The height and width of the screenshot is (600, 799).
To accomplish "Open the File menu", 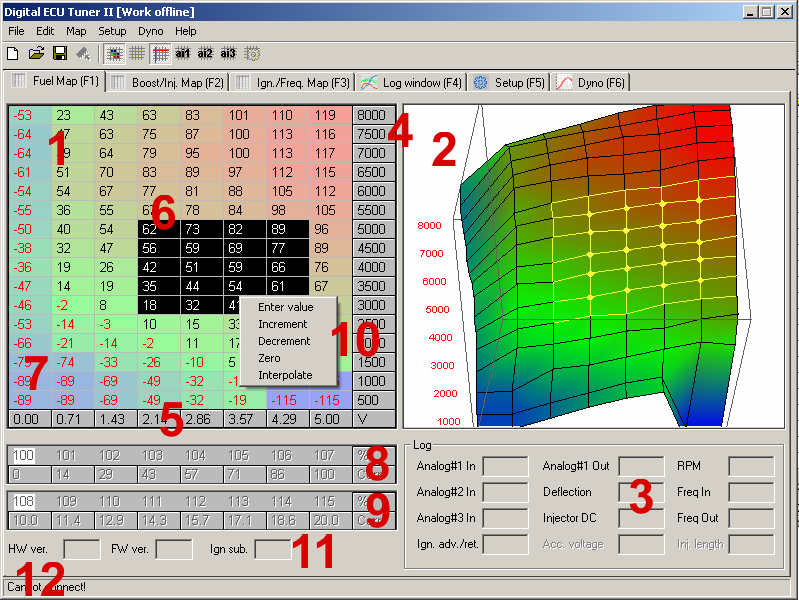I will (x=16, y=31).
